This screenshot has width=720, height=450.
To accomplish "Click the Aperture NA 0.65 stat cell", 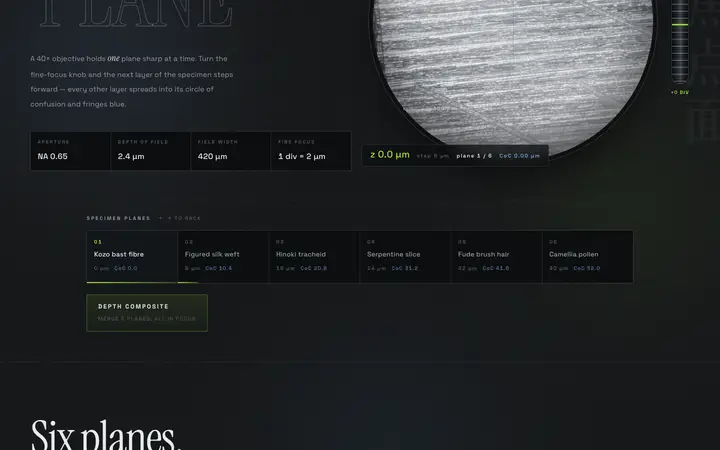I will click(70, 151).
